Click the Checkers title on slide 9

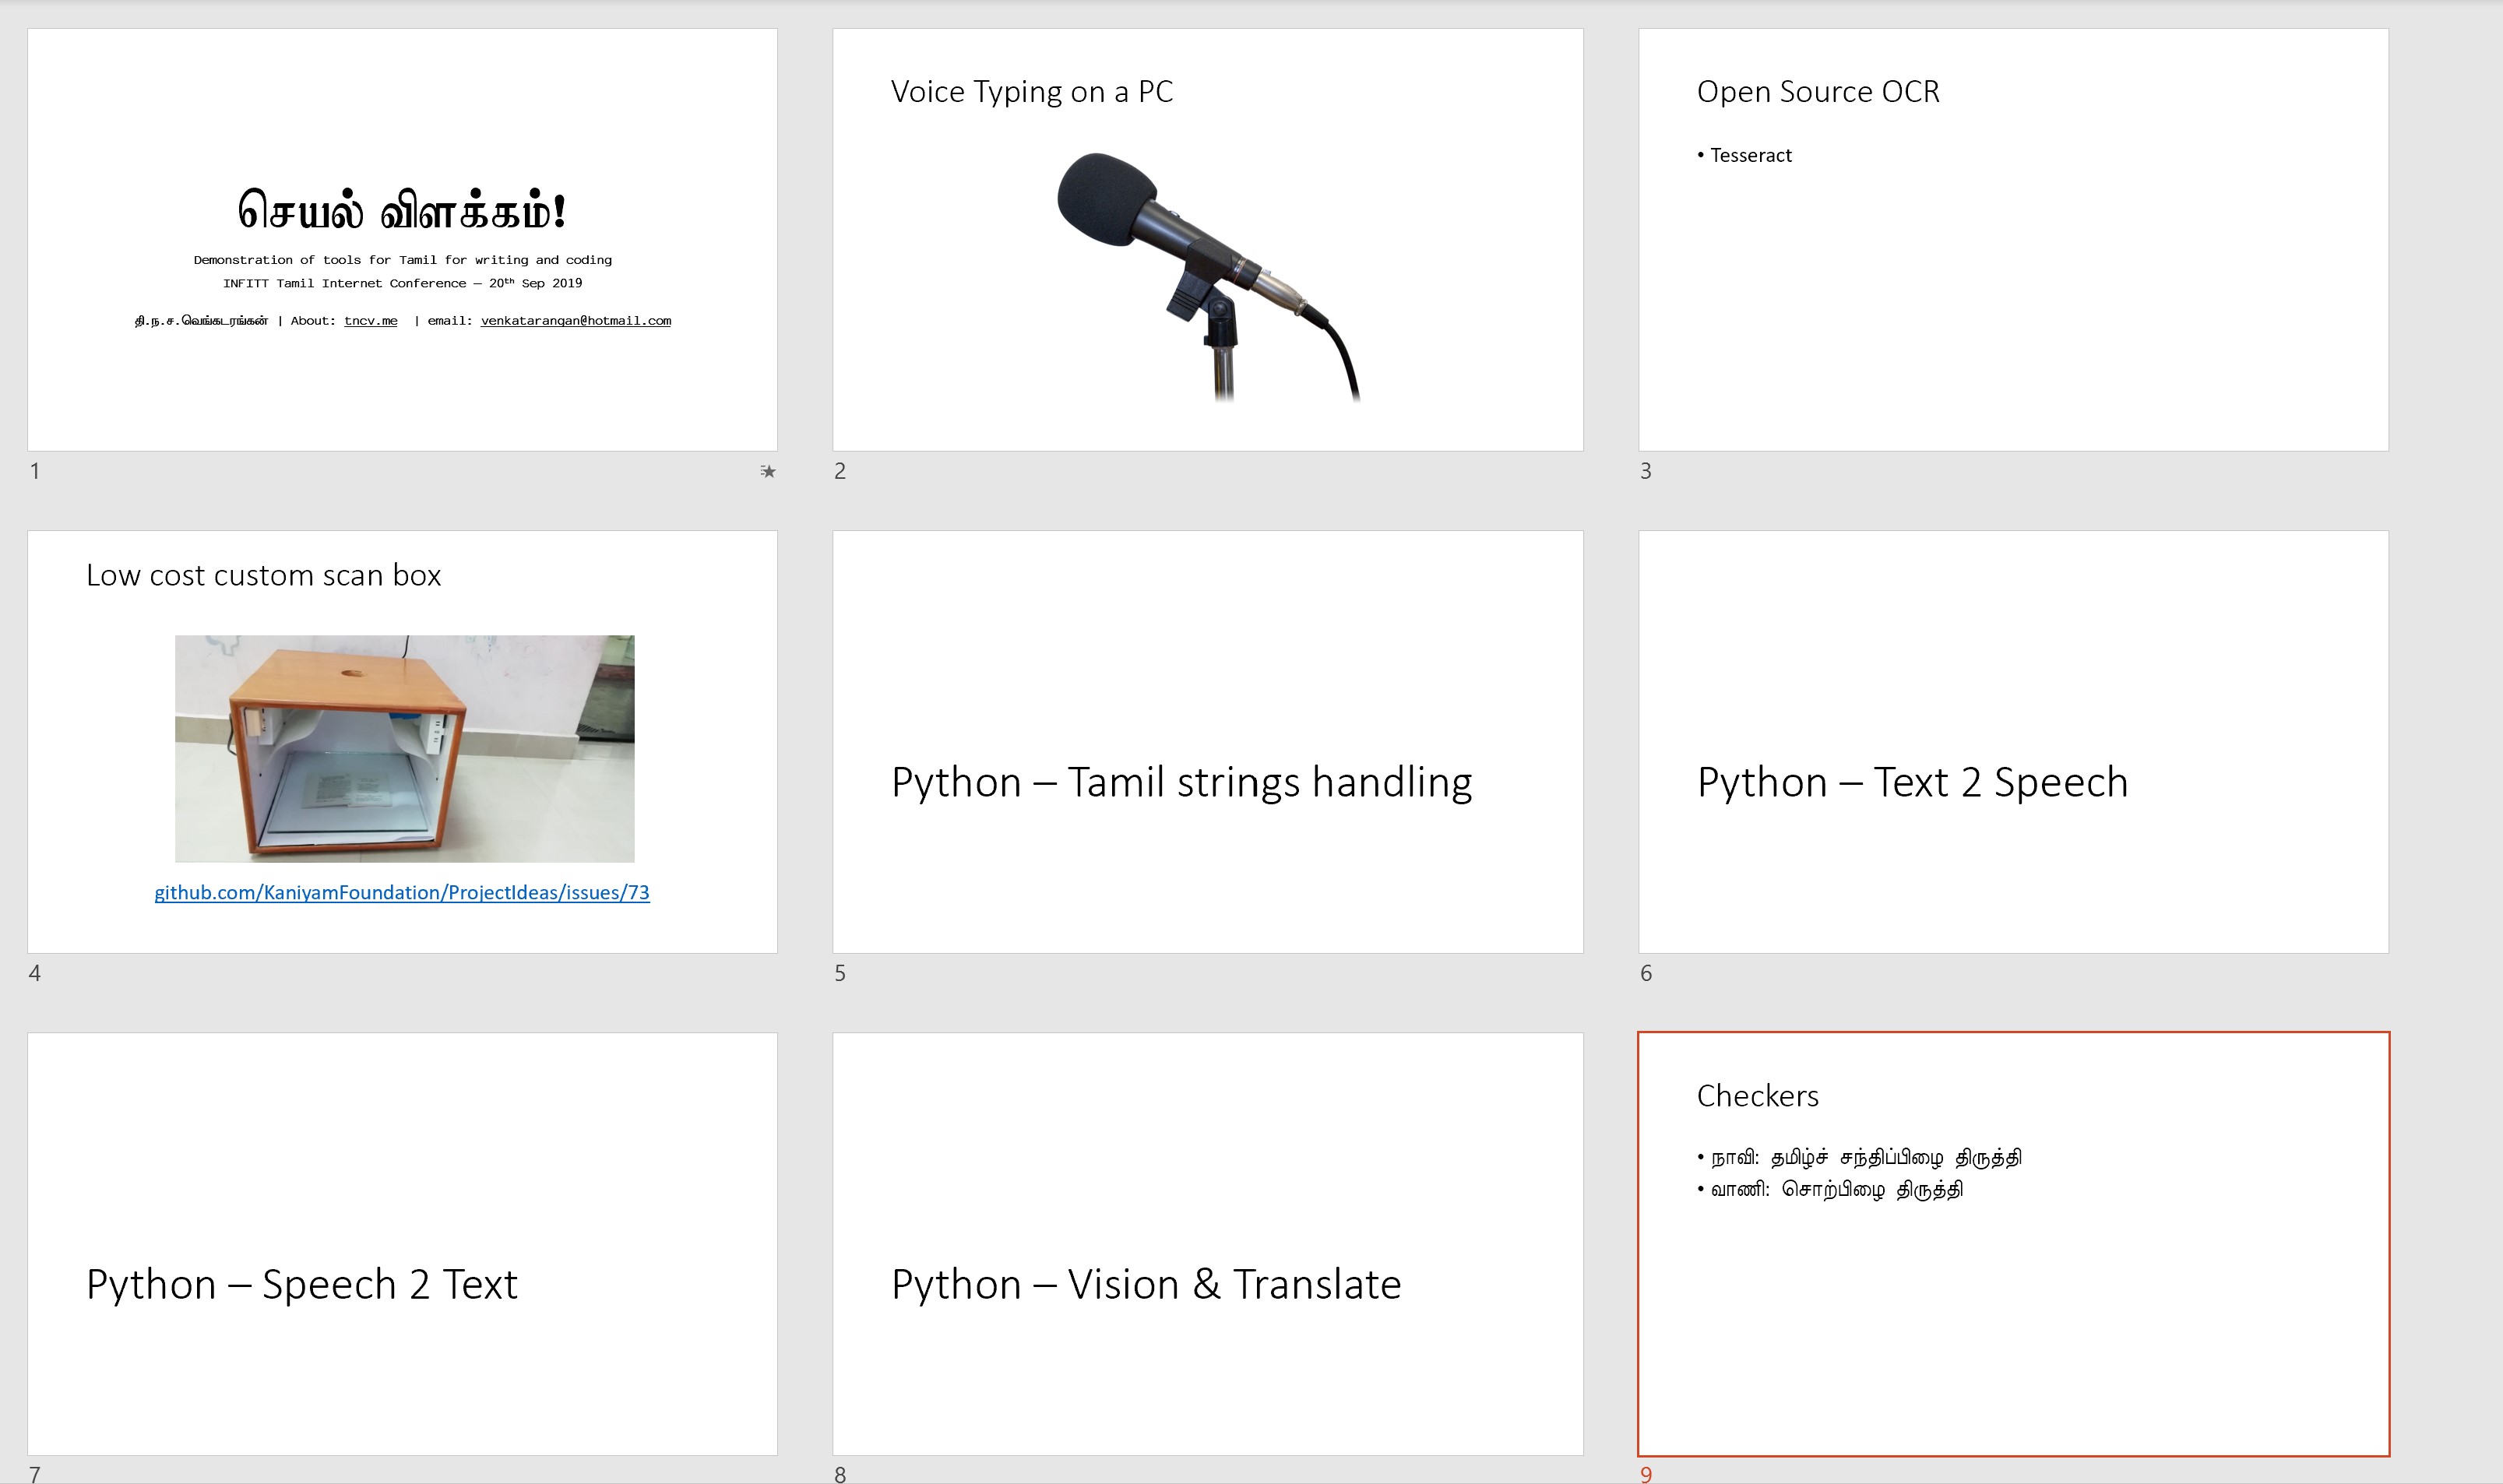click(1757, 1096)
